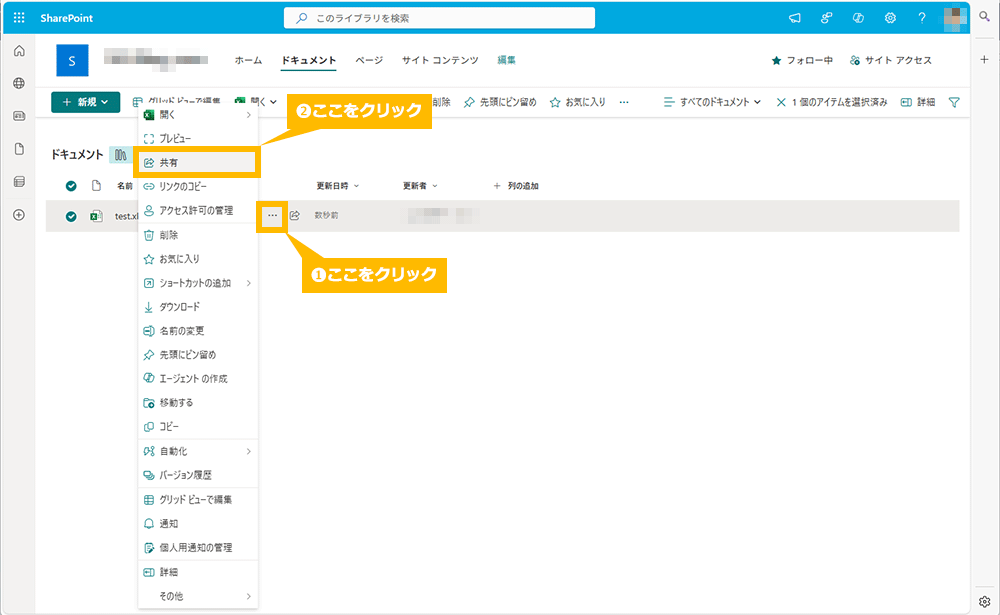1000x615 pixels.
Task: Select 削除 in the context menu
Action: 198,235
